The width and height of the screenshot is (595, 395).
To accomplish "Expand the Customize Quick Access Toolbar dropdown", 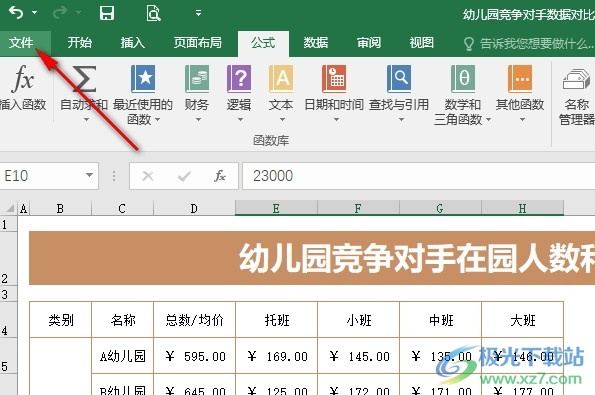I will pos(198,13).
